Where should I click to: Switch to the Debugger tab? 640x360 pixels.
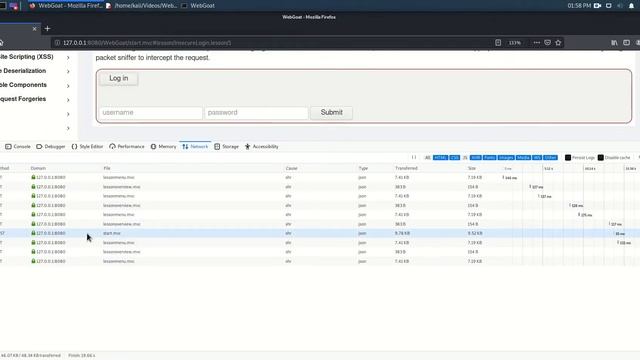[51, 147]
